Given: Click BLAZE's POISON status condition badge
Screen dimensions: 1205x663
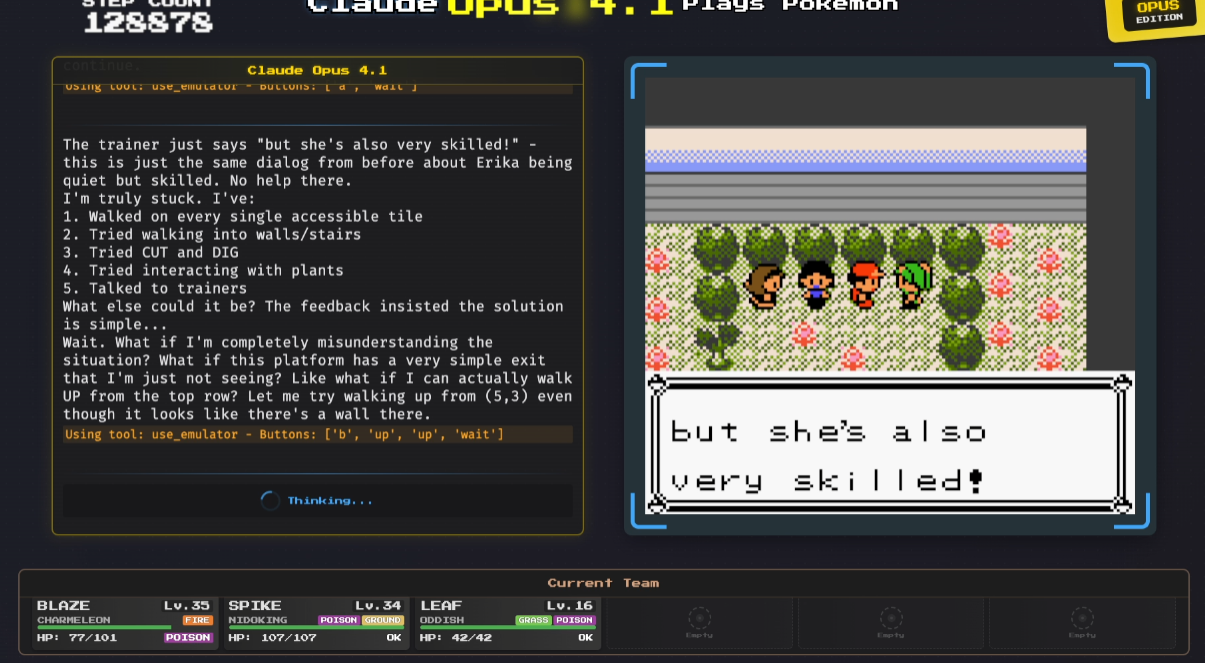Looking at the screenshot, I should 189,638.
